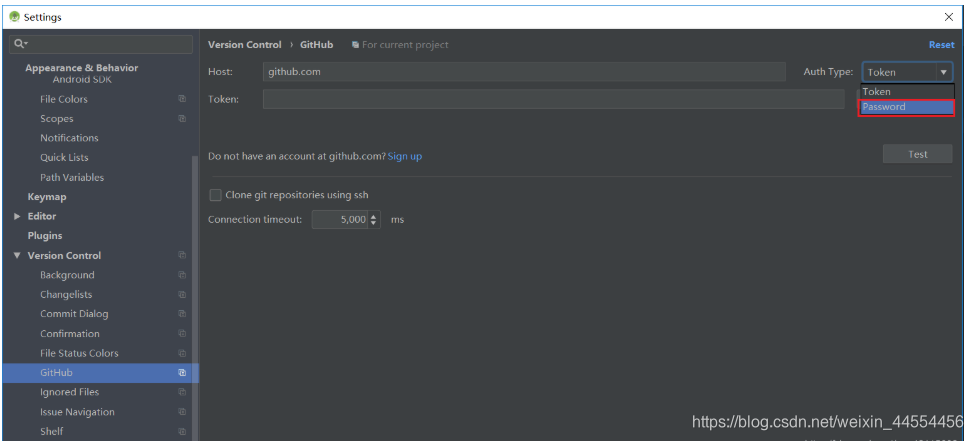The width and height of the screenshot is (974, 441).
Task: Click the Reset link
Action: click(x=941, y=45)
